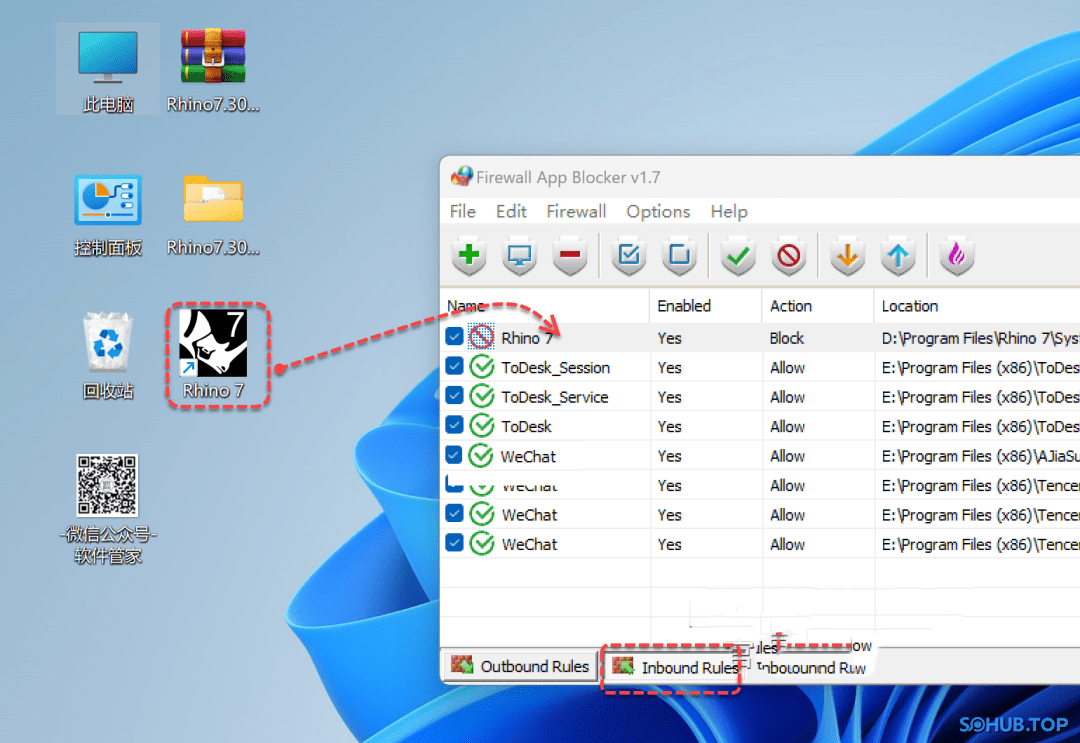Sort rules by the Action column header

tap(791, 306)
